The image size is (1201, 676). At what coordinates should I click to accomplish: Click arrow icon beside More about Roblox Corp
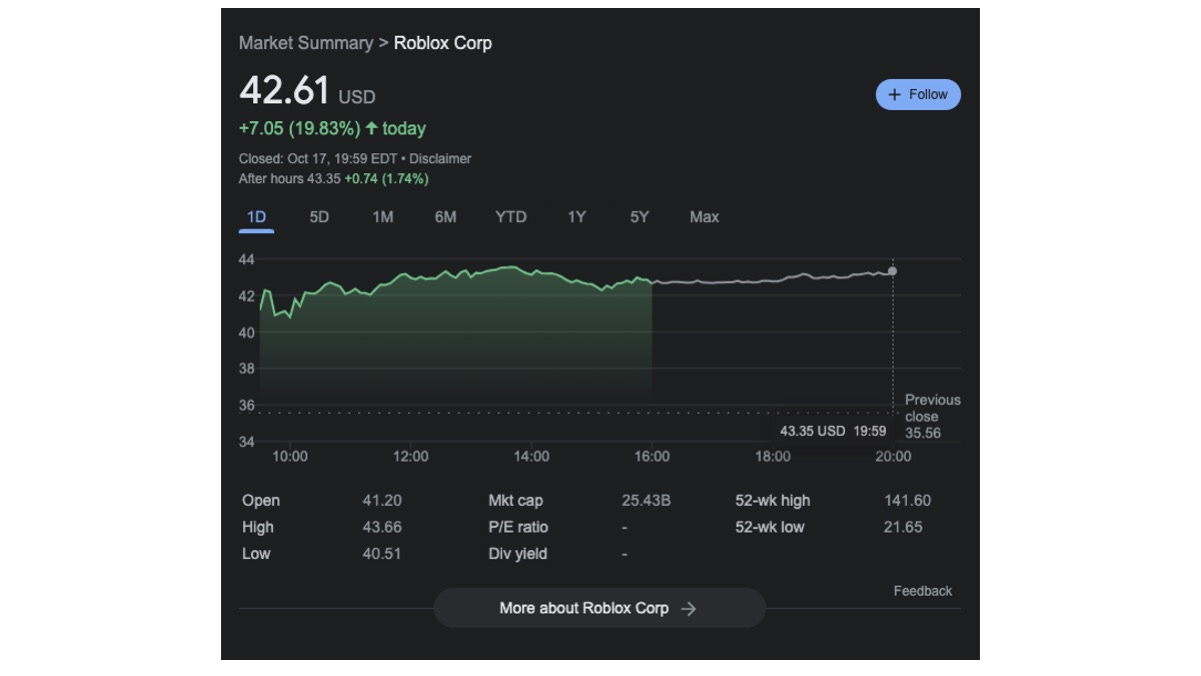[x=688, y=609]
